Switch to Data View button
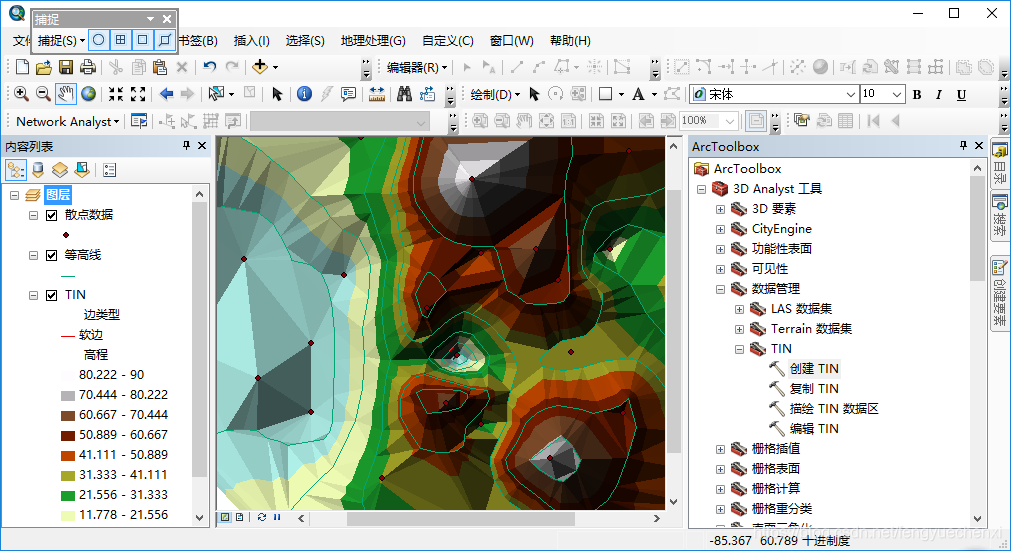 pos(225,517)
